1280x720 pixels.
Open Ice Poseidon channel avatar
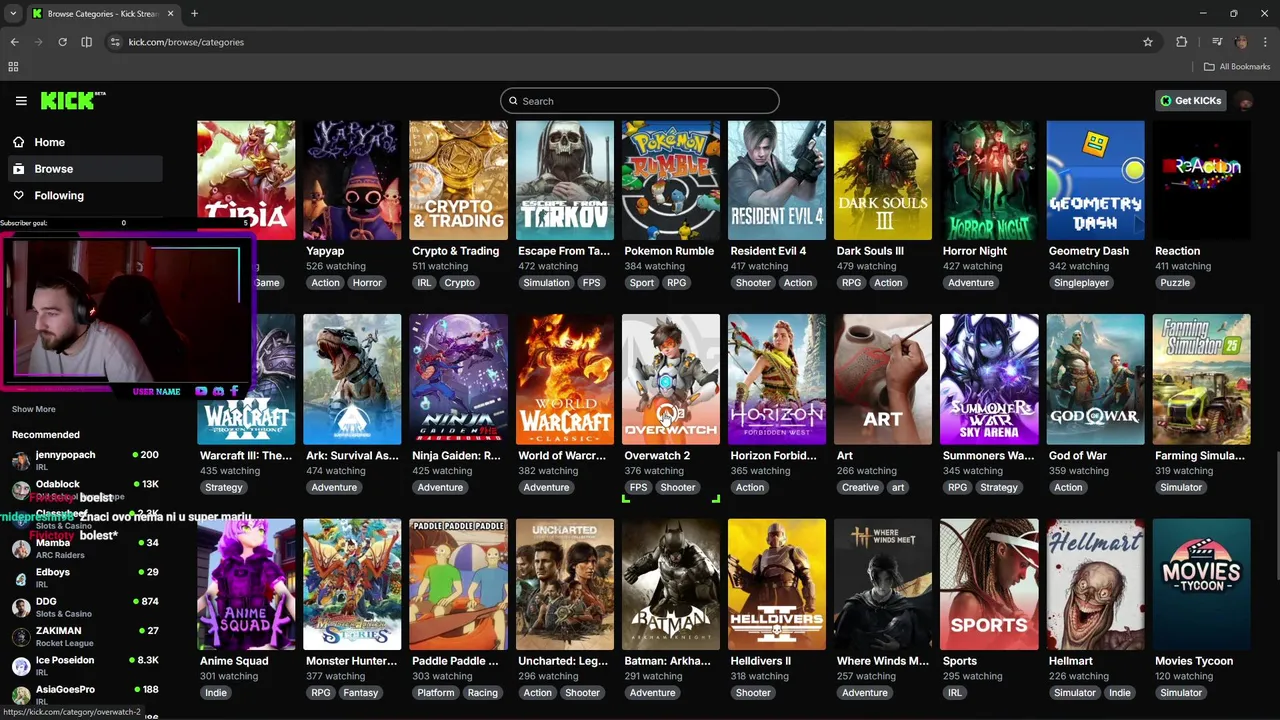click(21, 666)
